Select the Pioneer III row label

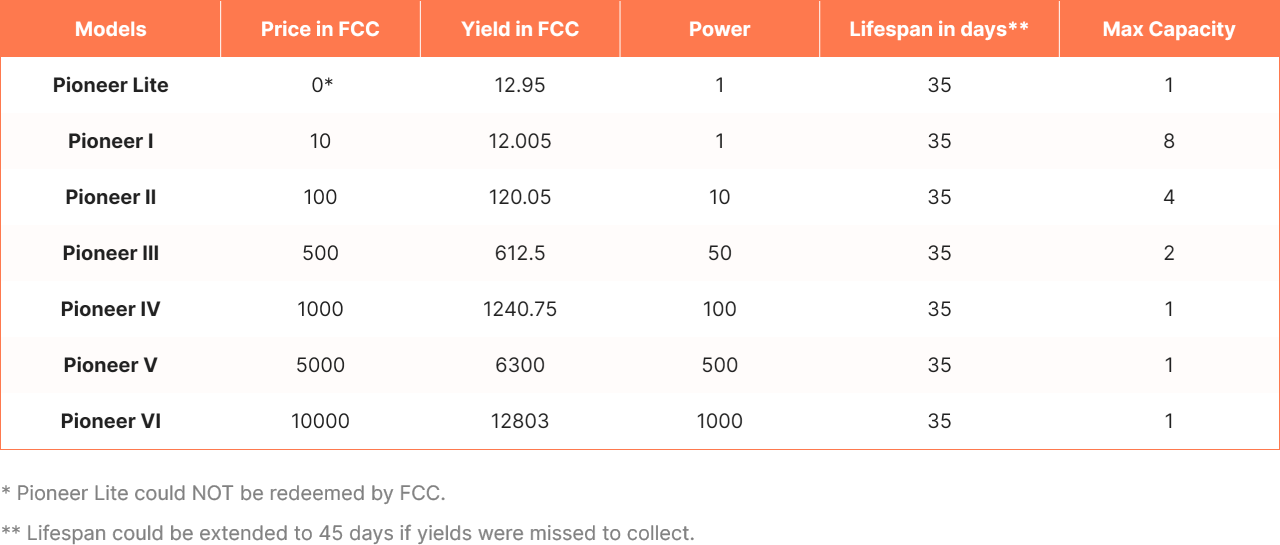pos(110,253)
